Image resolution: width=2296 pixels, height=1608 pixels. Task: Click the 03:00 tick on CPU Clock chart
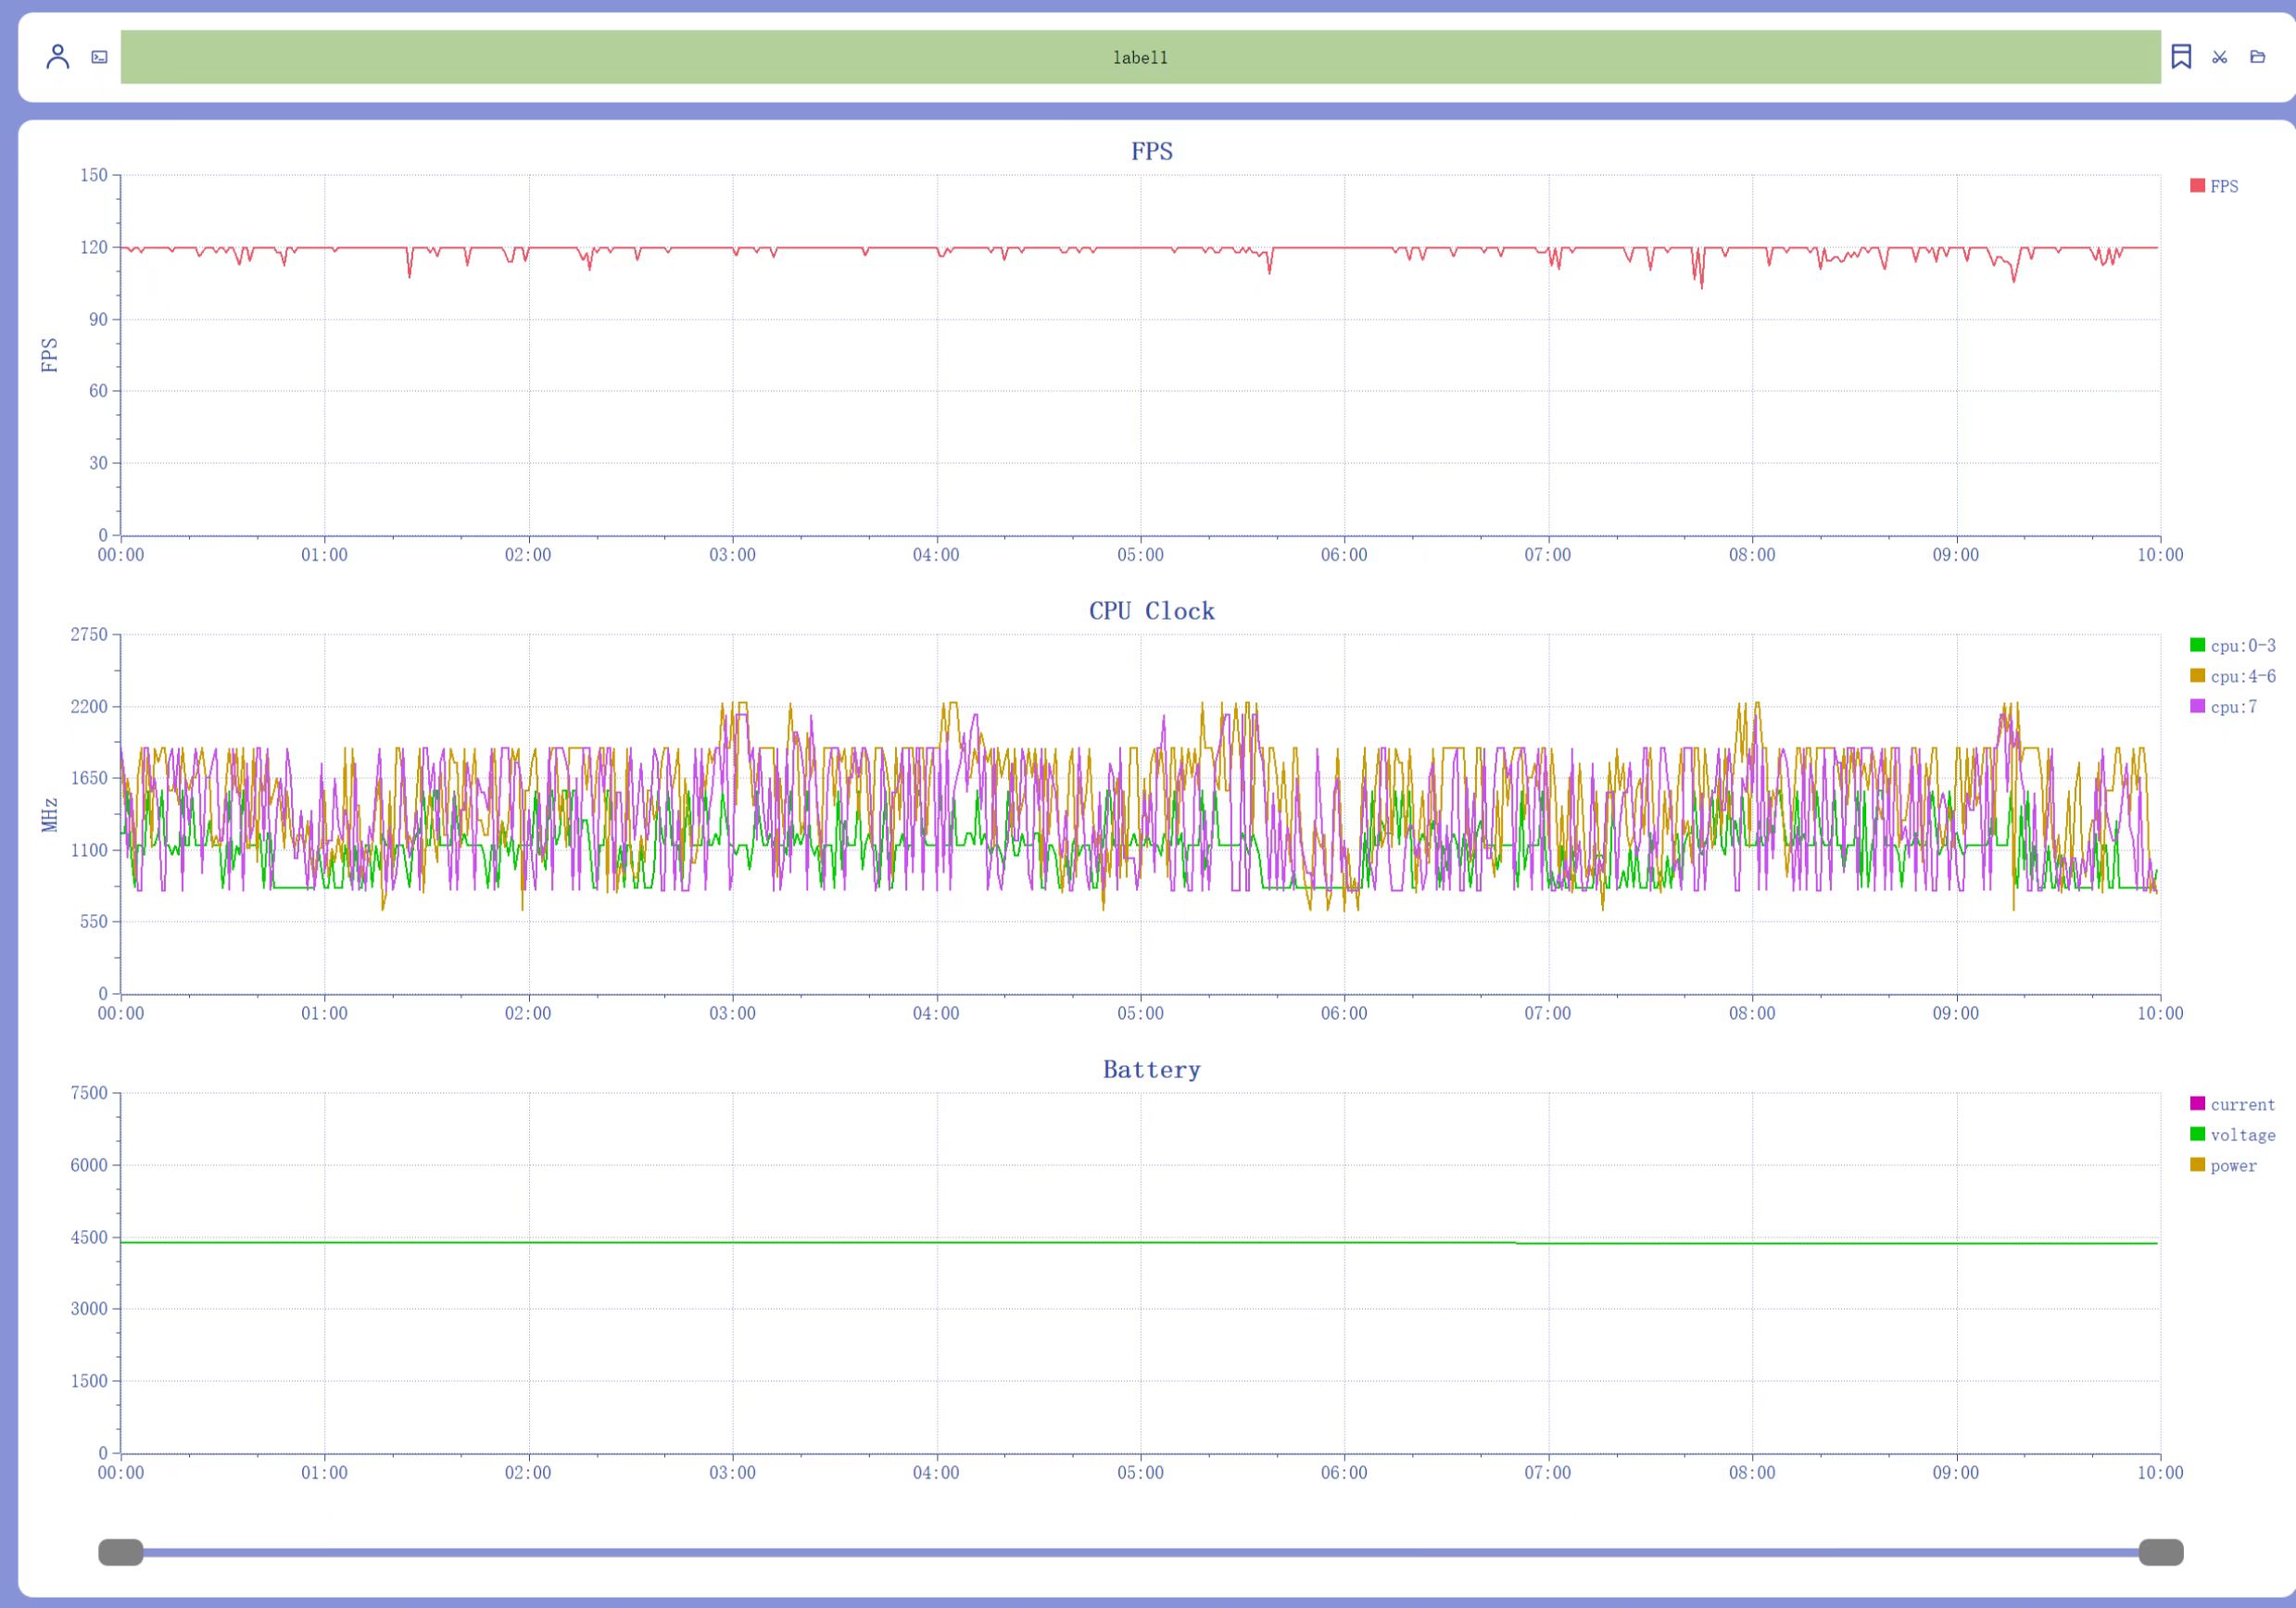click(733, 1014)
